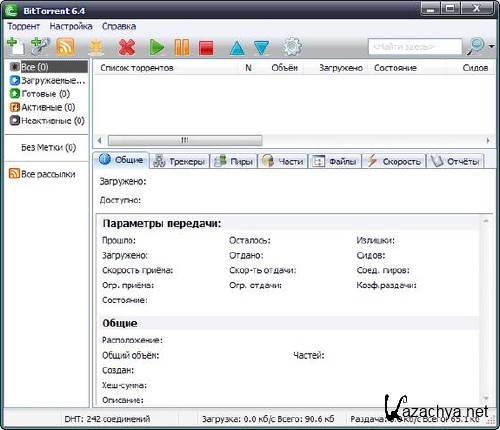
Task: Pause torrent with orange pause icon
Action: click(x=182, y=47)
